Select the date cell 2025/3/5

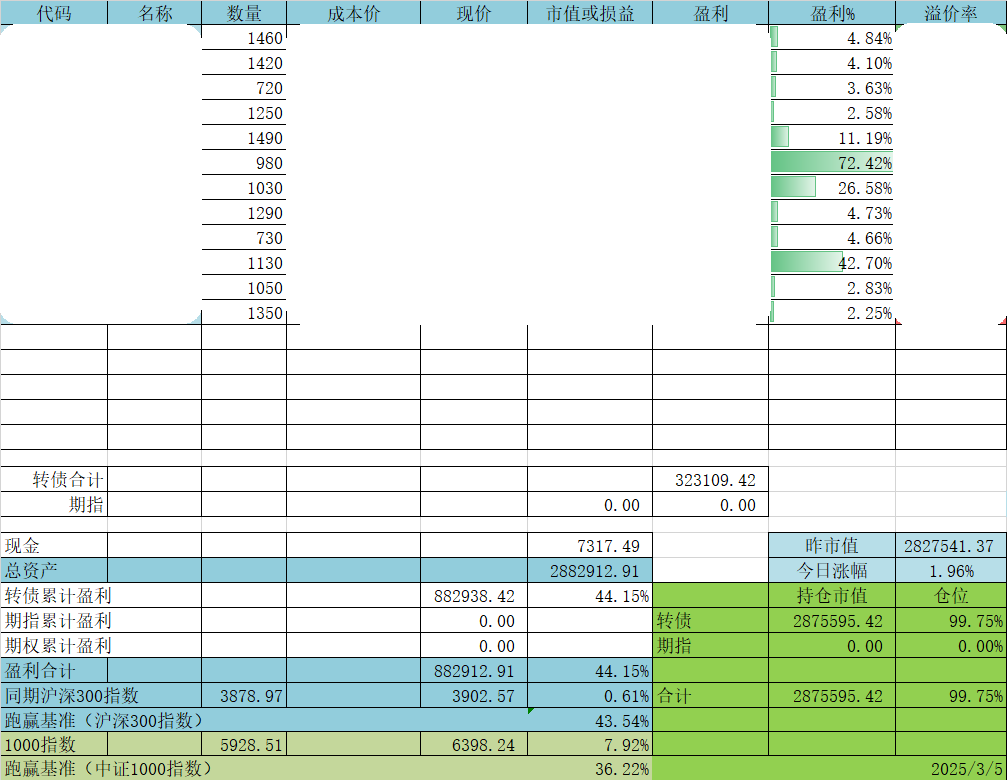951,768
